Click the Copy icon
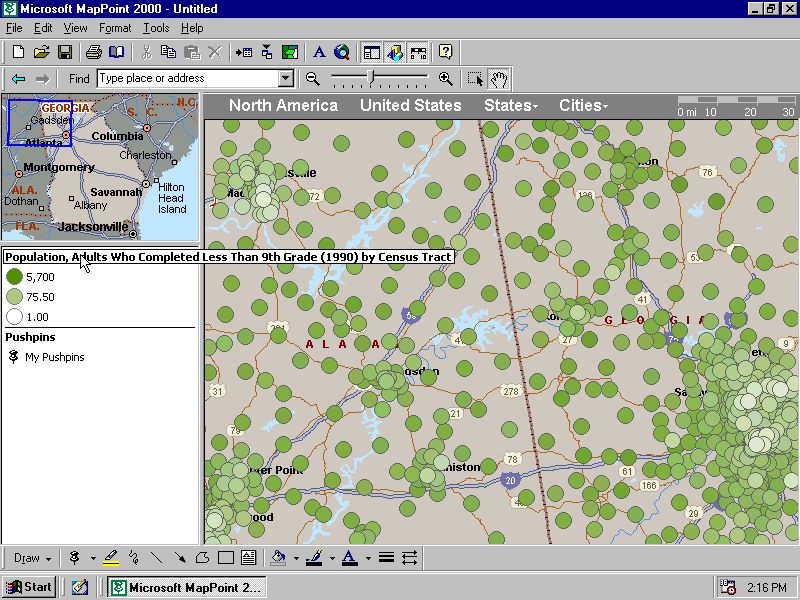 [x=168, y=52]
